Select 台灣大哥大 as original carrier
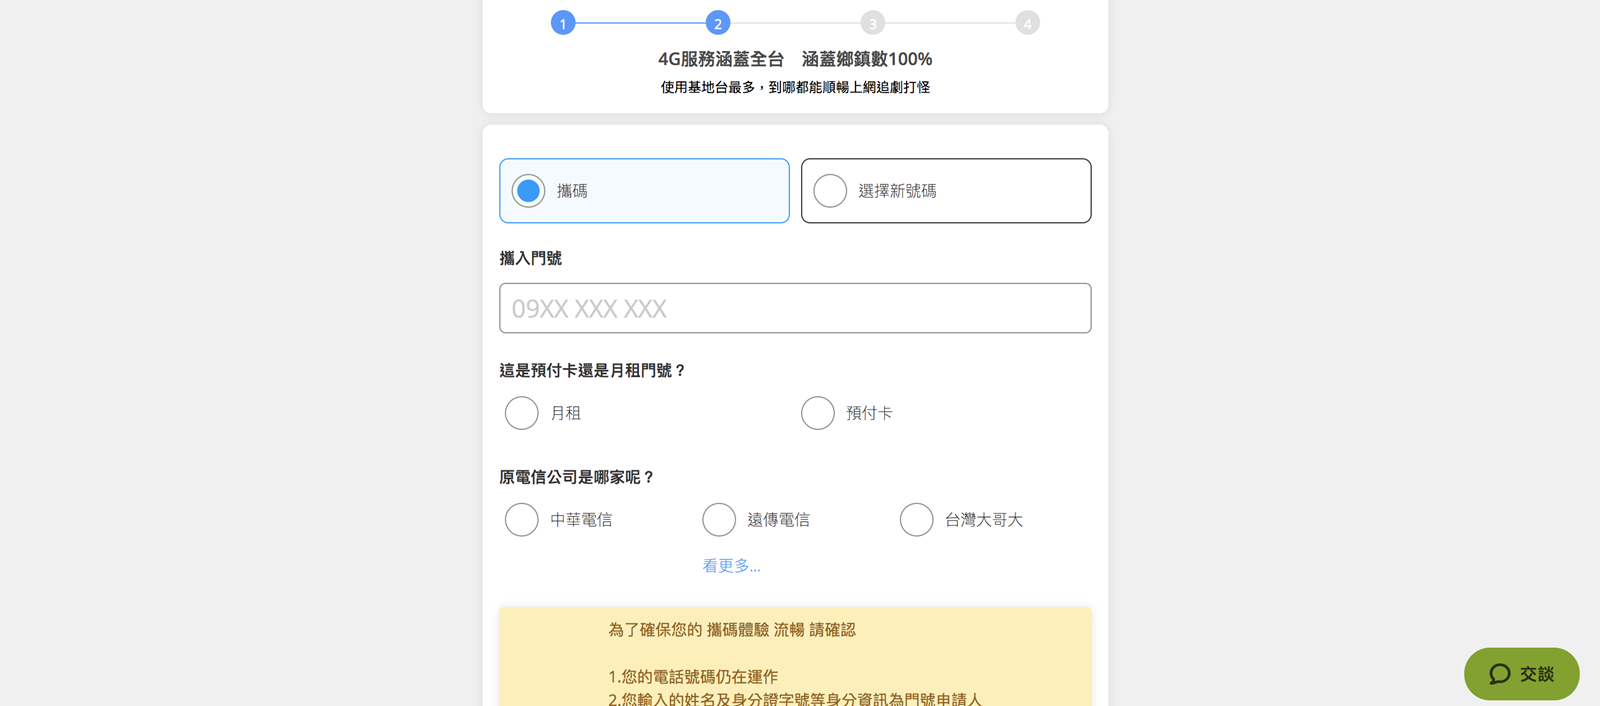This screenshot has height=706, width=1600. pyautogui.click(x=916, y=520)
